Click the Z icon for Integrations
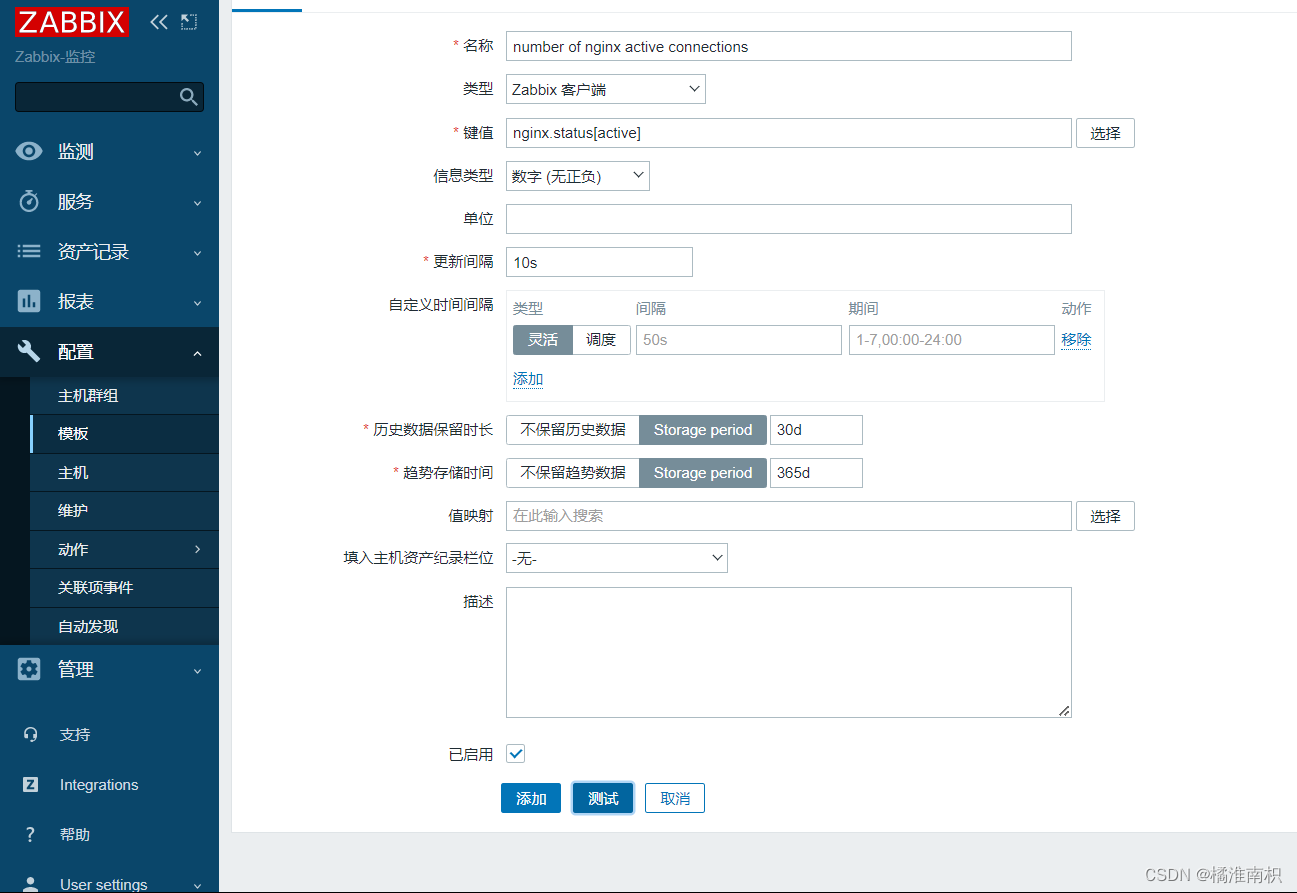This screenshot has height=893, width=1297. tap(30, 784)
